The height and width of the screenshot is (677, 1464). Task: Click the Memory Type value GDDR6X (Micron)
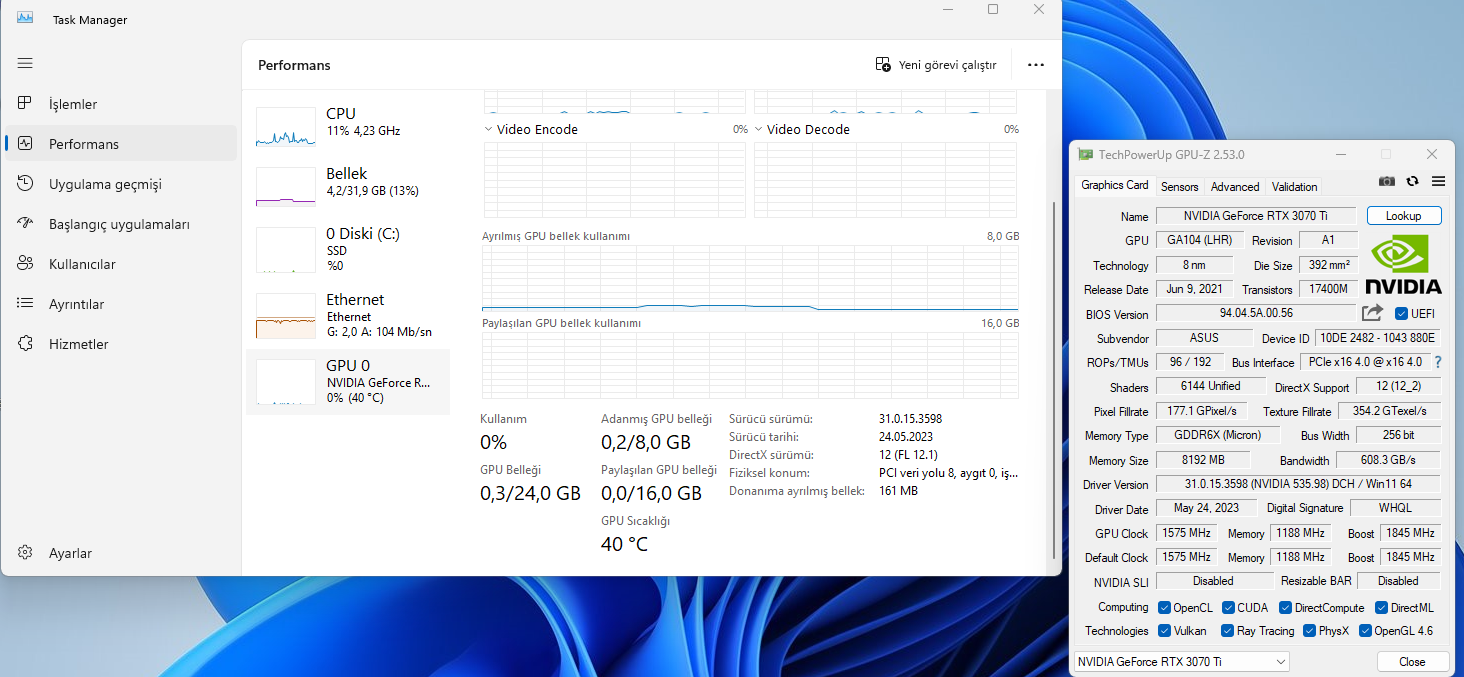tap(1217, 435)
